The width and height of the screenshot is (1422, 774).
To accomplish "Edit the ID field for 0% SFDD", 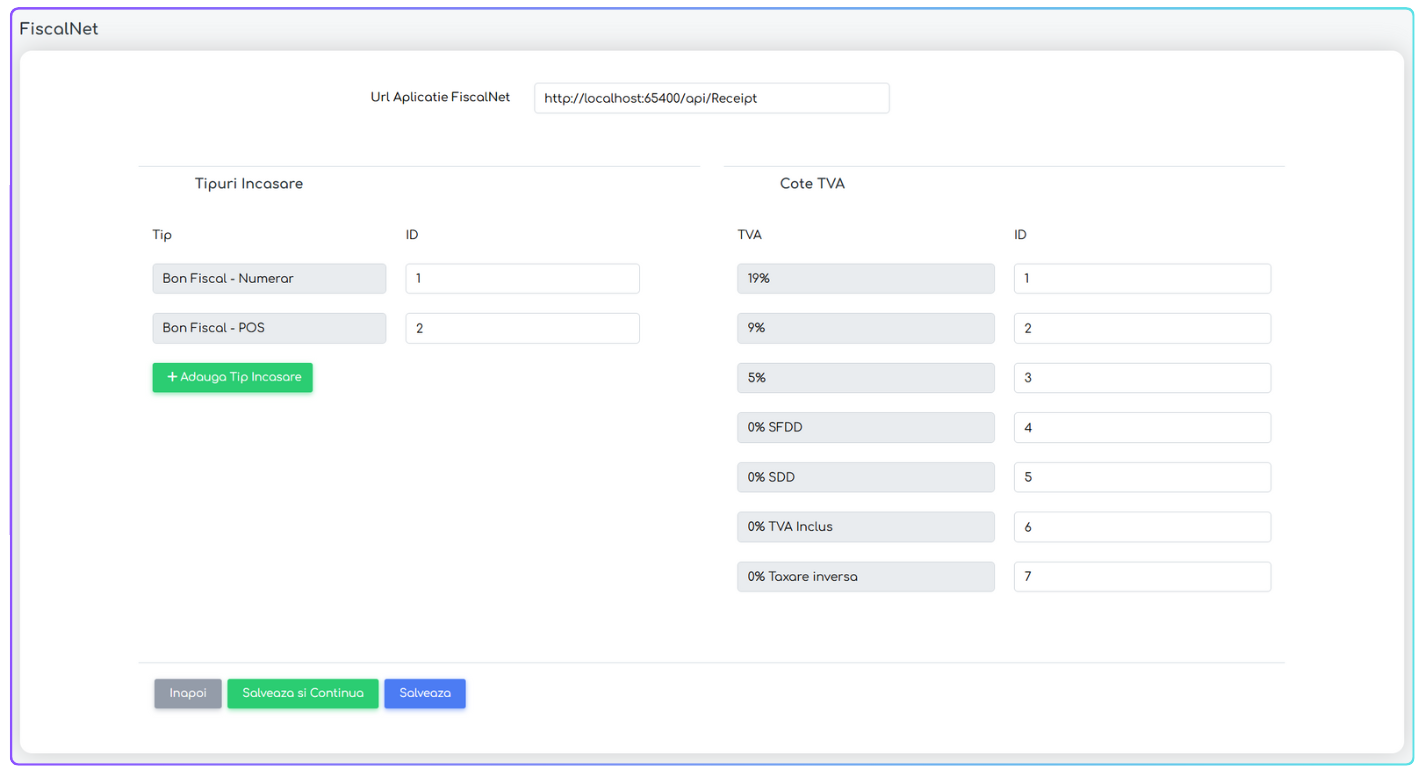I will [x=1142, y=427].
